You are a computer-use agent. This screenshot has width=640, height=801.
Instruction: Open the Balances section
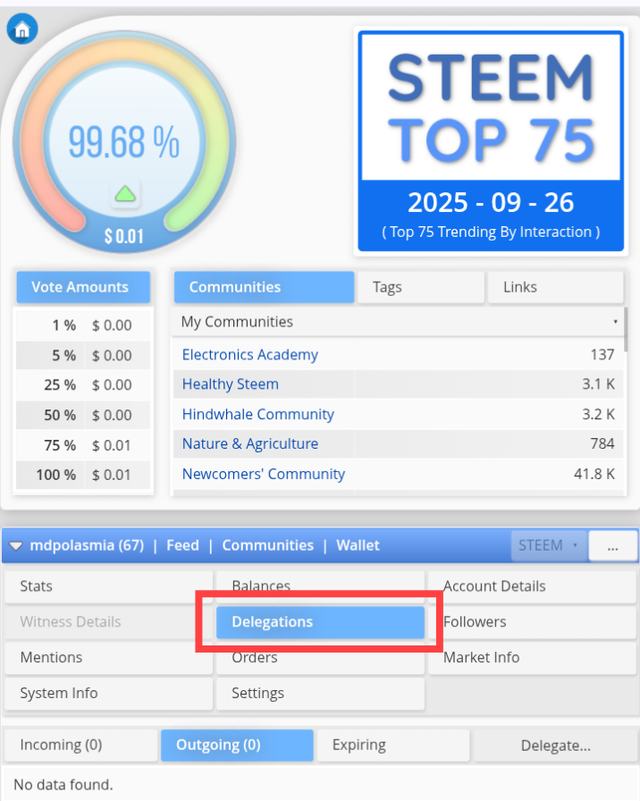[x=320, y=586]
